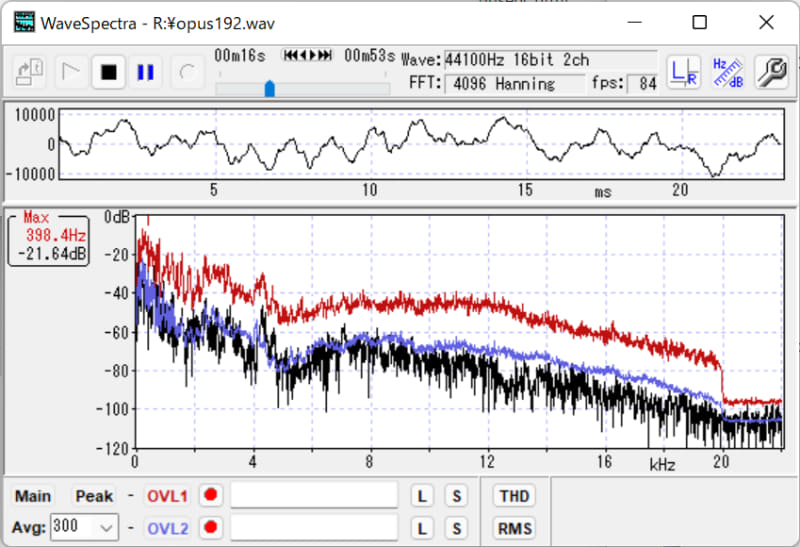Open the Avg 300 dropdown

(x=85, y=527)
